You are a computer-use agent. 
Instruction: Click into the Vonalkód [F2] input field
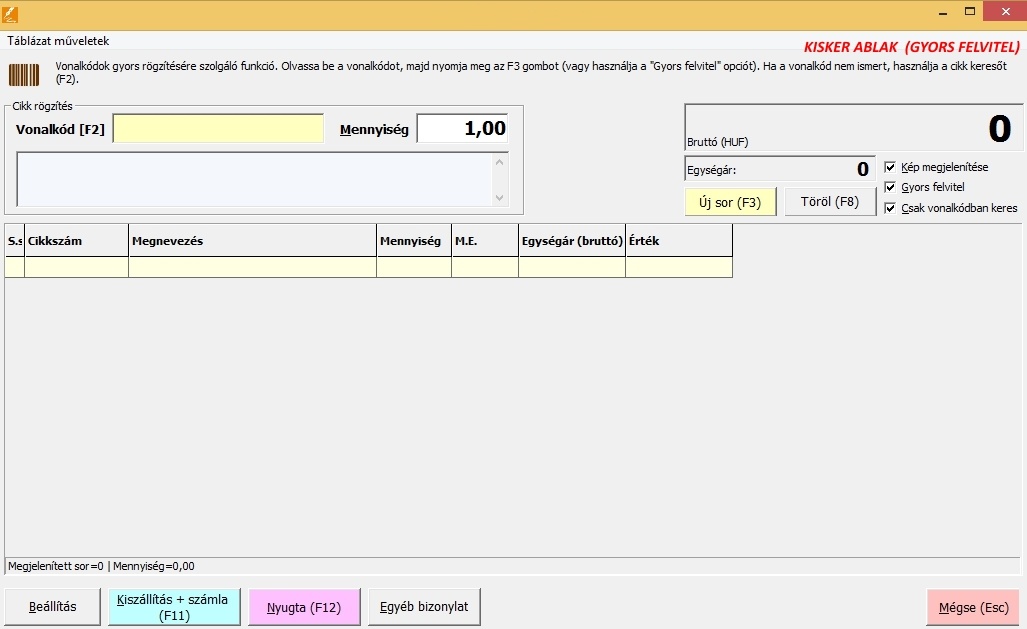click(x=218, y=129)
